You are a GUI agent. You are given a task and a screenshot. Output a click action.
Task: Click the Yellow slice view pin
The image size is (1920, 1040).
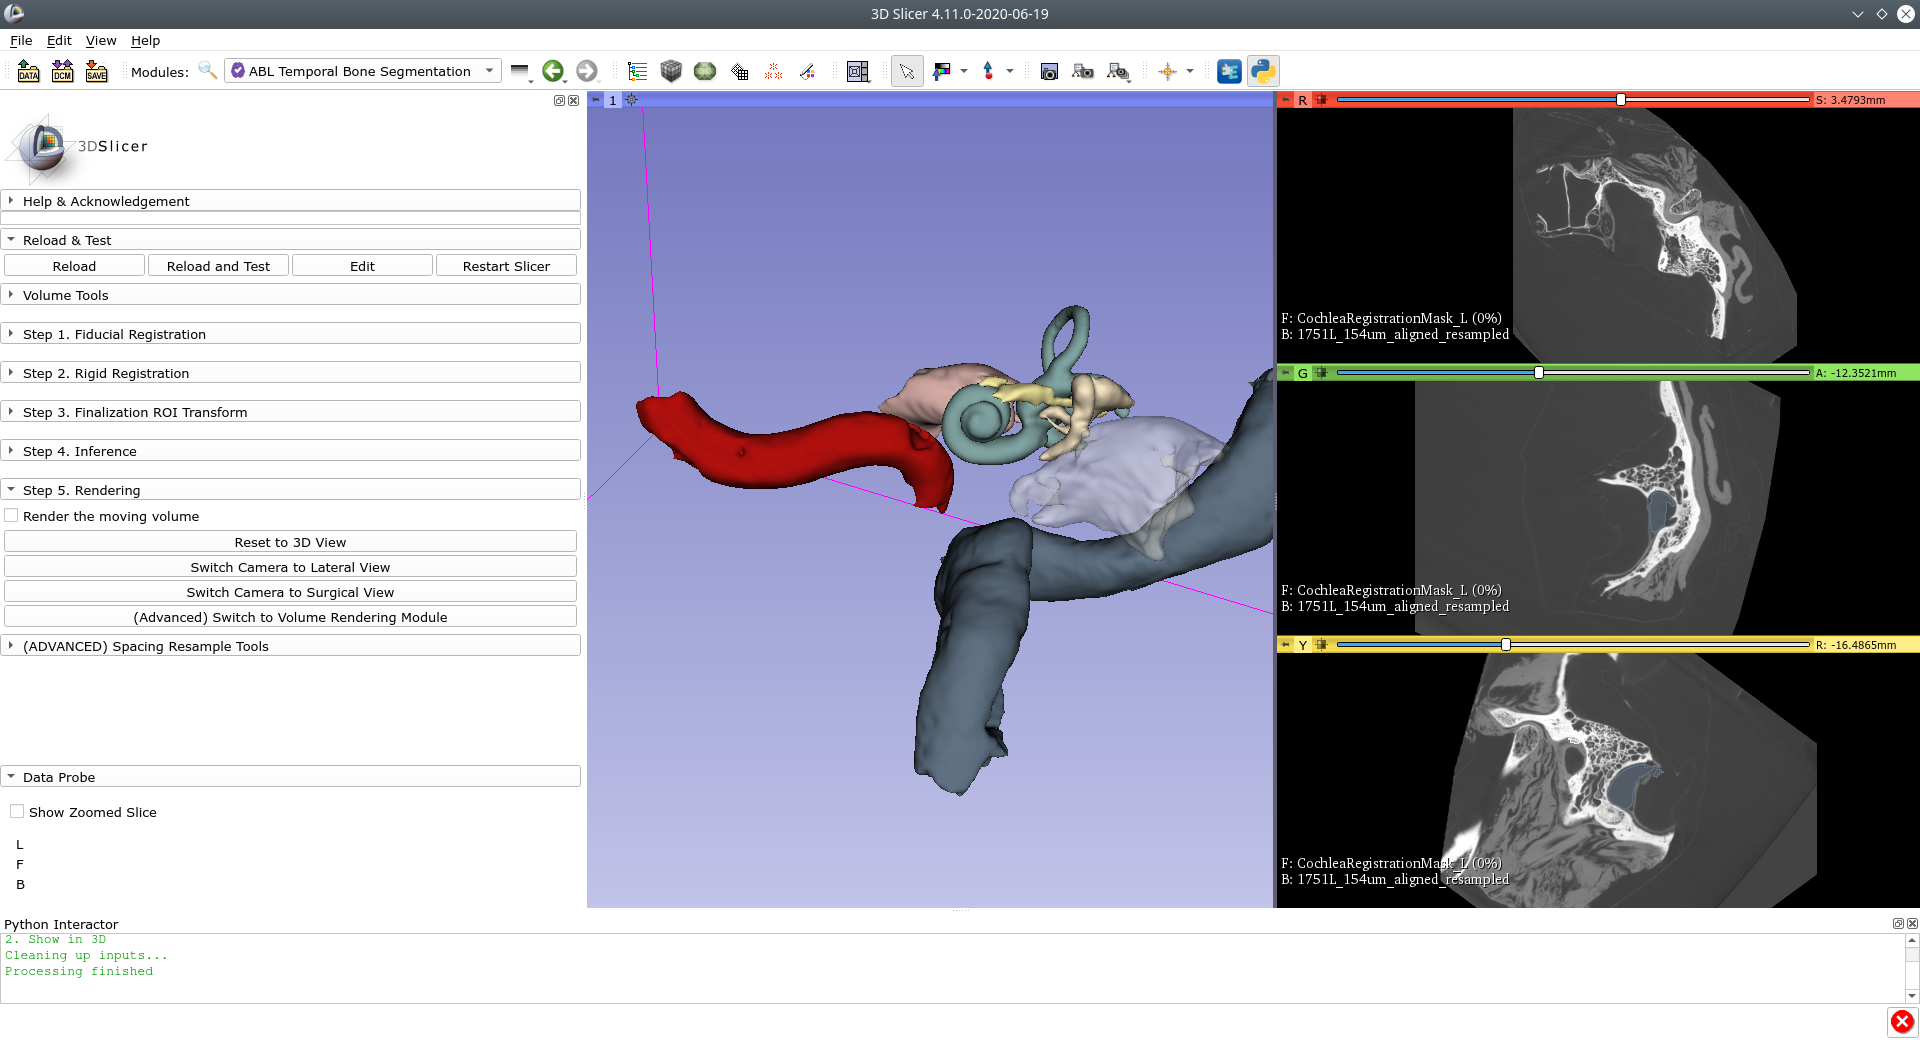coord(1286,645)
